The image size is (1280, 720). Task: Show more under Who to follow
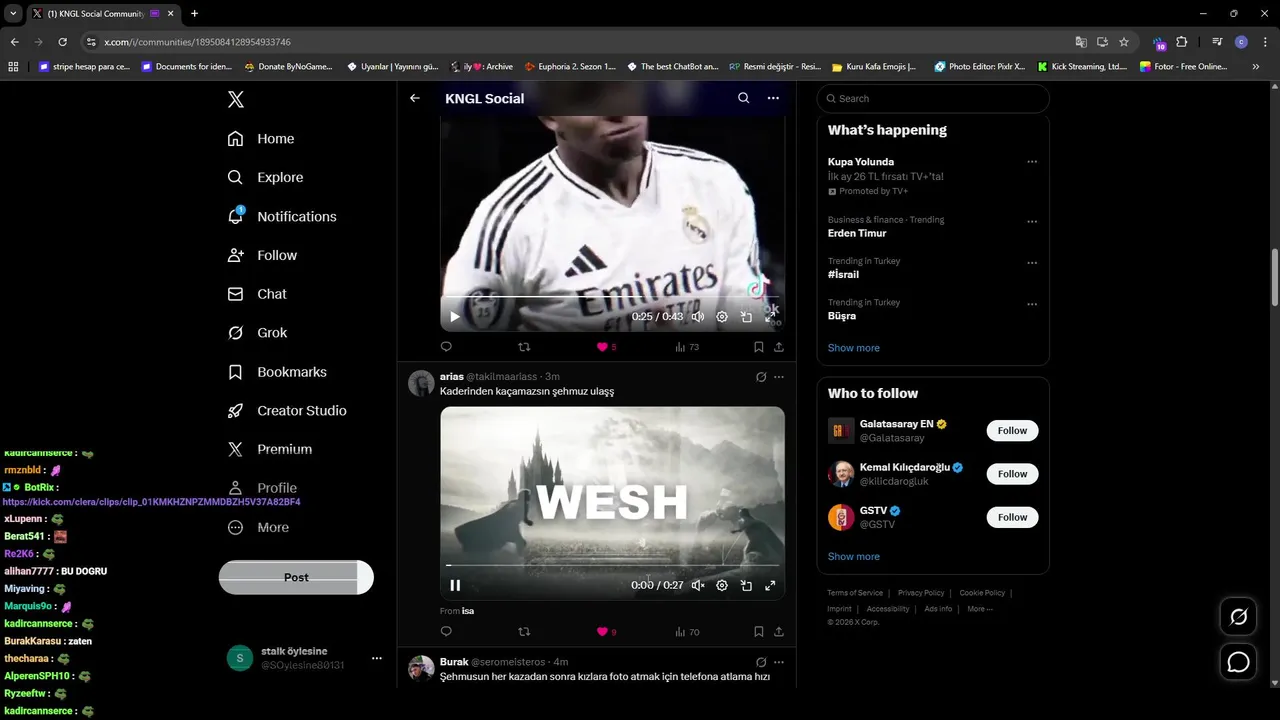(x=854, y=557)
